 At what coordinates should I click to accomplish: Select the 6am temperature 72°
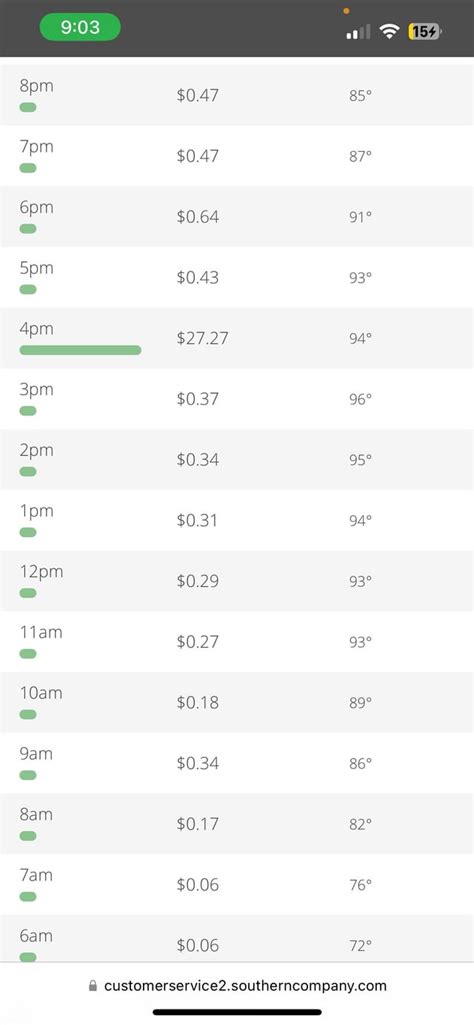pyautogui.click(x=360, y=945)
